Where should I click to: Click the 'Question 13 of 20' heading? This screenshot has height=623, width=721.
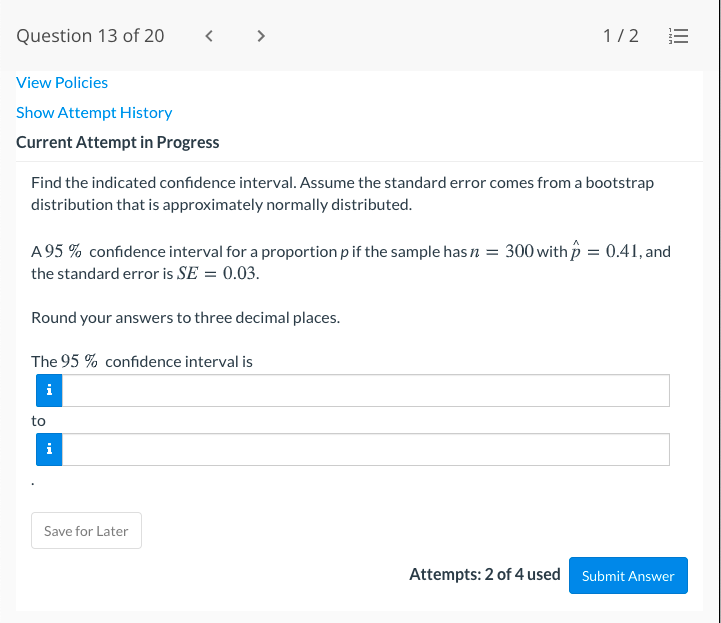[90, 36]
